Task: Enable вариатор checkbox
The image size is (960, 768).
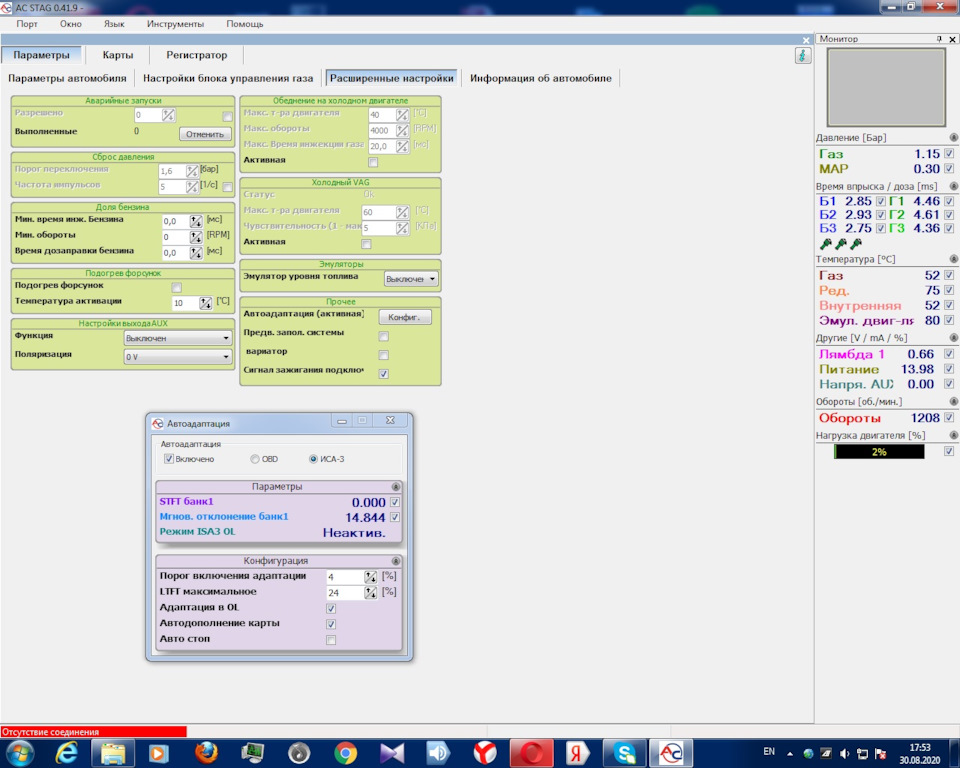Action: pyautogui.click(x=383, y=355)
